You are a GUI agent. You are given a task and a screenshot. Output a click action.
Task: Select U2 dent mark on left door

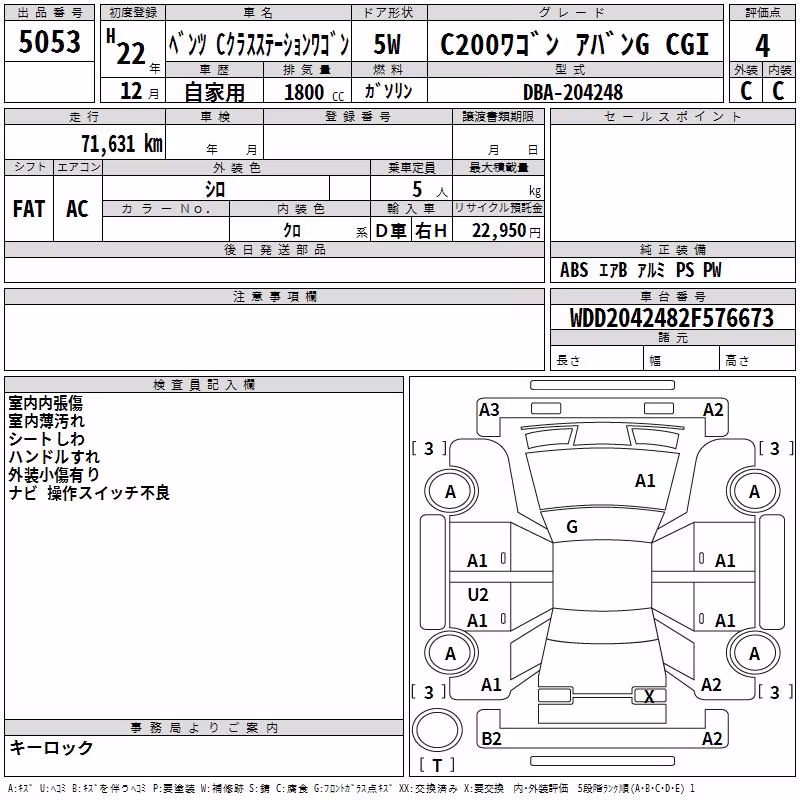click(478, 594)
